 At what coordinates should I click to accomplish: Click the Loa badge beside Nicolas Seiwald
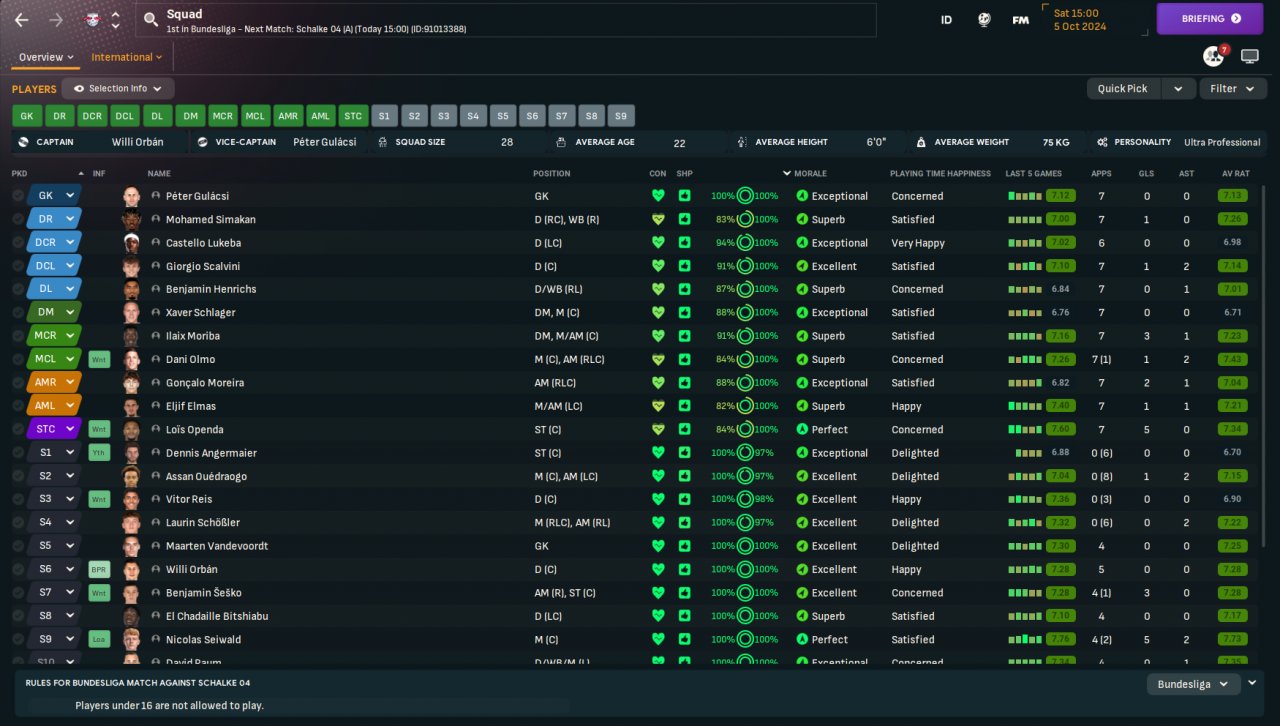(x=99, y=639)
